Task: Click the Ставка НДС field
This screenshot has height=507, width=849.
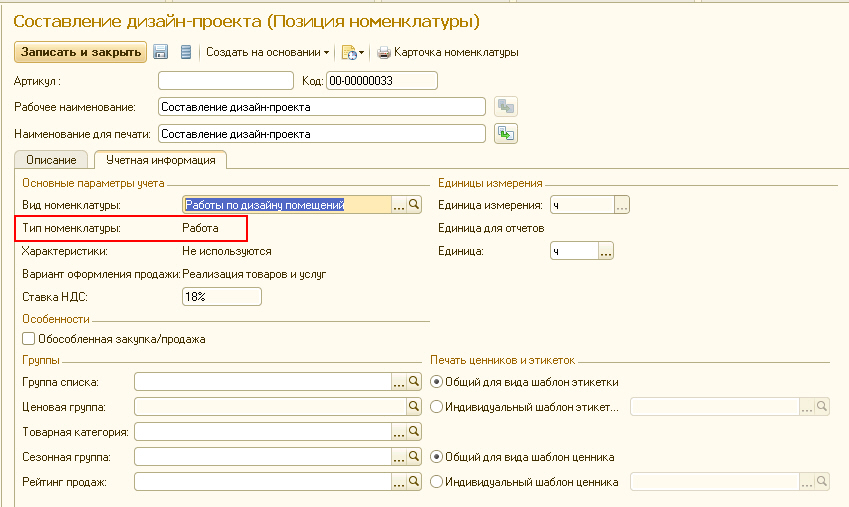Action: click(x=221, y=296)
